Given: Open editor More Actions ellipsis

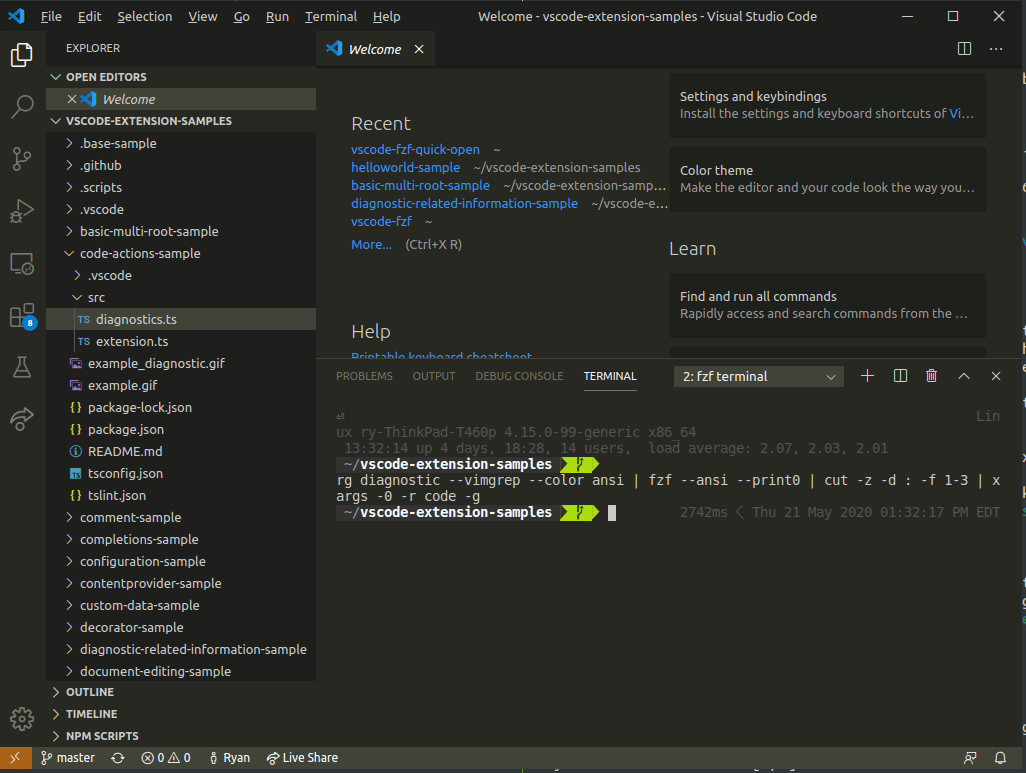Looking at the screenshot, I should pyautogui.click(x=996, y=49).
